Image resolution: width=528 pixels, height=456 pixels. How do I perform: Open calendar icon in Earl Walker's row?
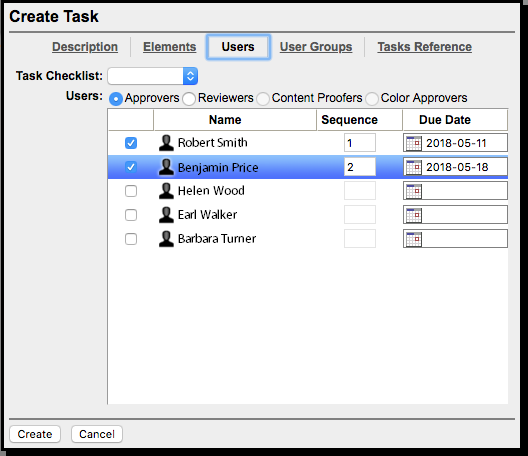pyautogui.click(x=414, y=215)
